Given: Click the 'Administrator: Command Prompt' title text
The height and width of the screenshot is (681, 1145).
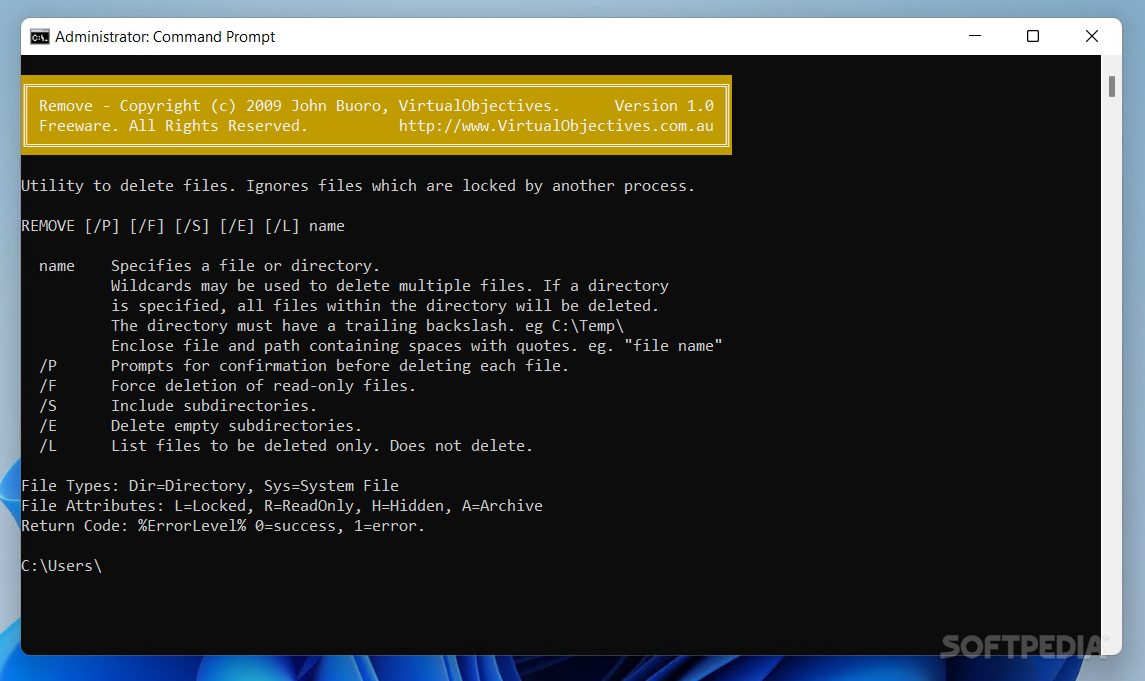Looking at the screenshot, I should click(x=165, y=36).
